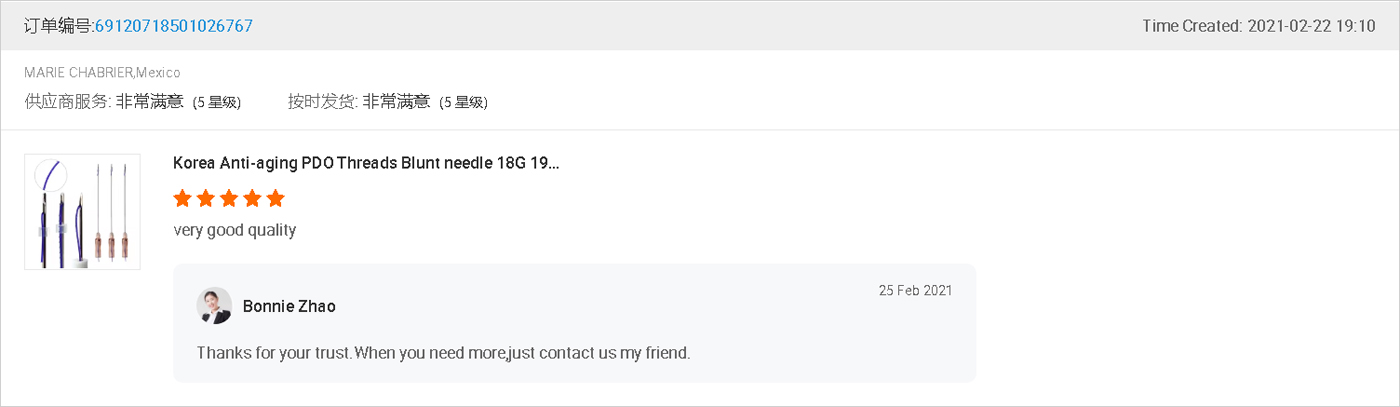
Task: Click the Bonnie Zhao name
Action: pos(289,306)
